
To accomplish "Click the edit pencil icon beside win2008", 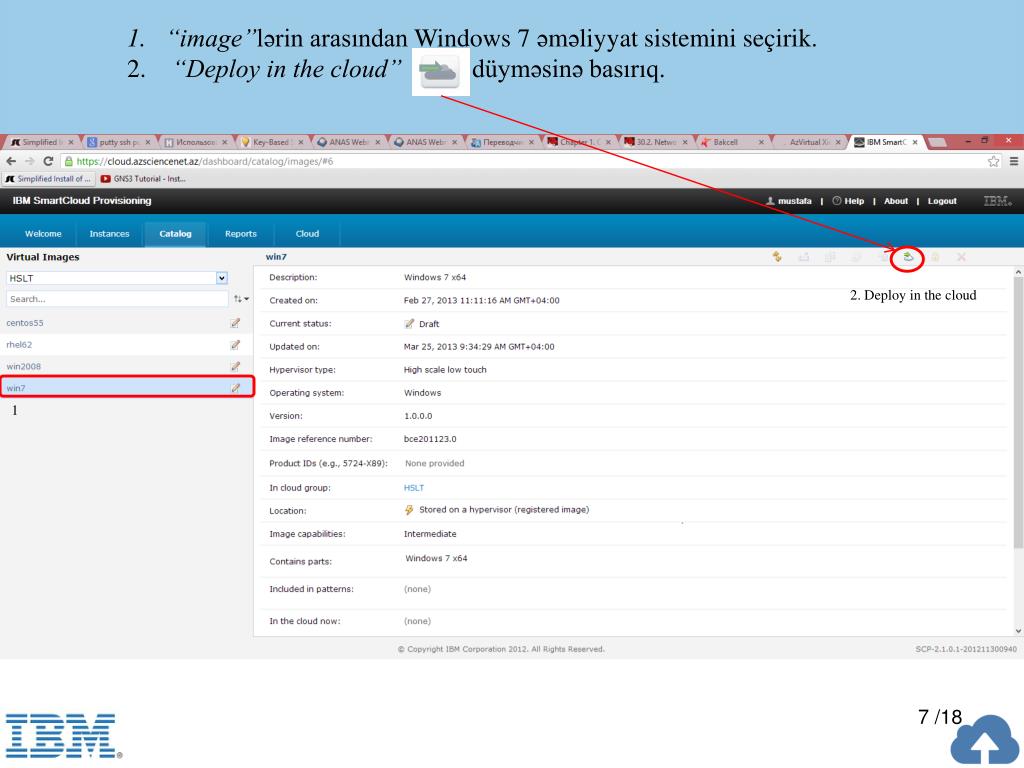I will pyautogui.click(x=235, y=366).
